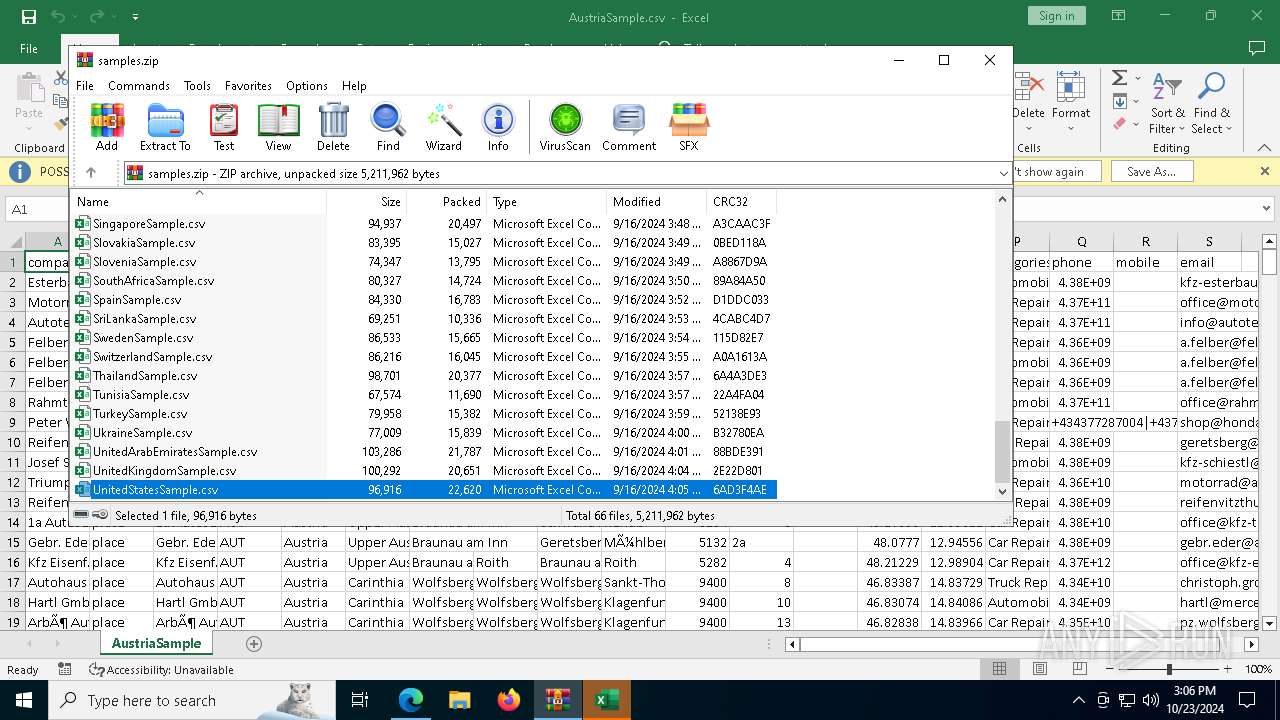Click the WinRAR taskbar icon
The width and height of the screenshot is (1280, 720).
[557, 700]
